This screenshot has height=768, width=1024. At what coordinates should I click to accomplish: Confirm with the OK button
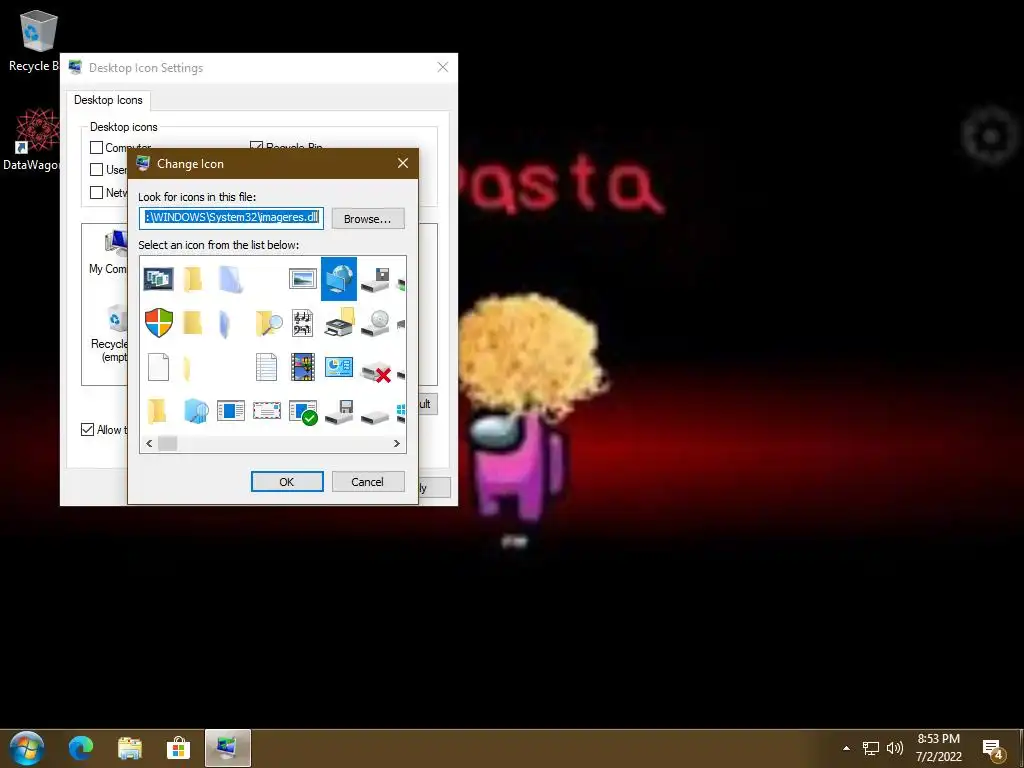pyautogui.click(x=287, y=482)
